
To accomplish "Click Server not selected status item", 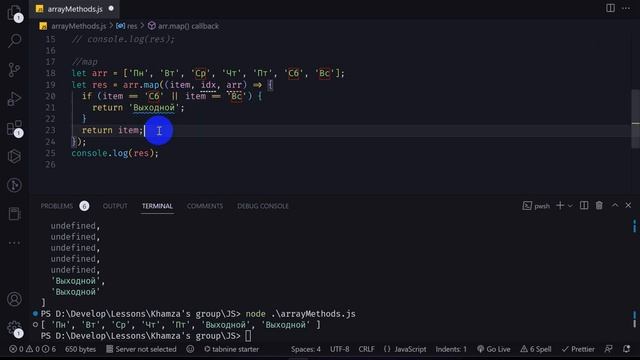I will (x=141, y=349).
